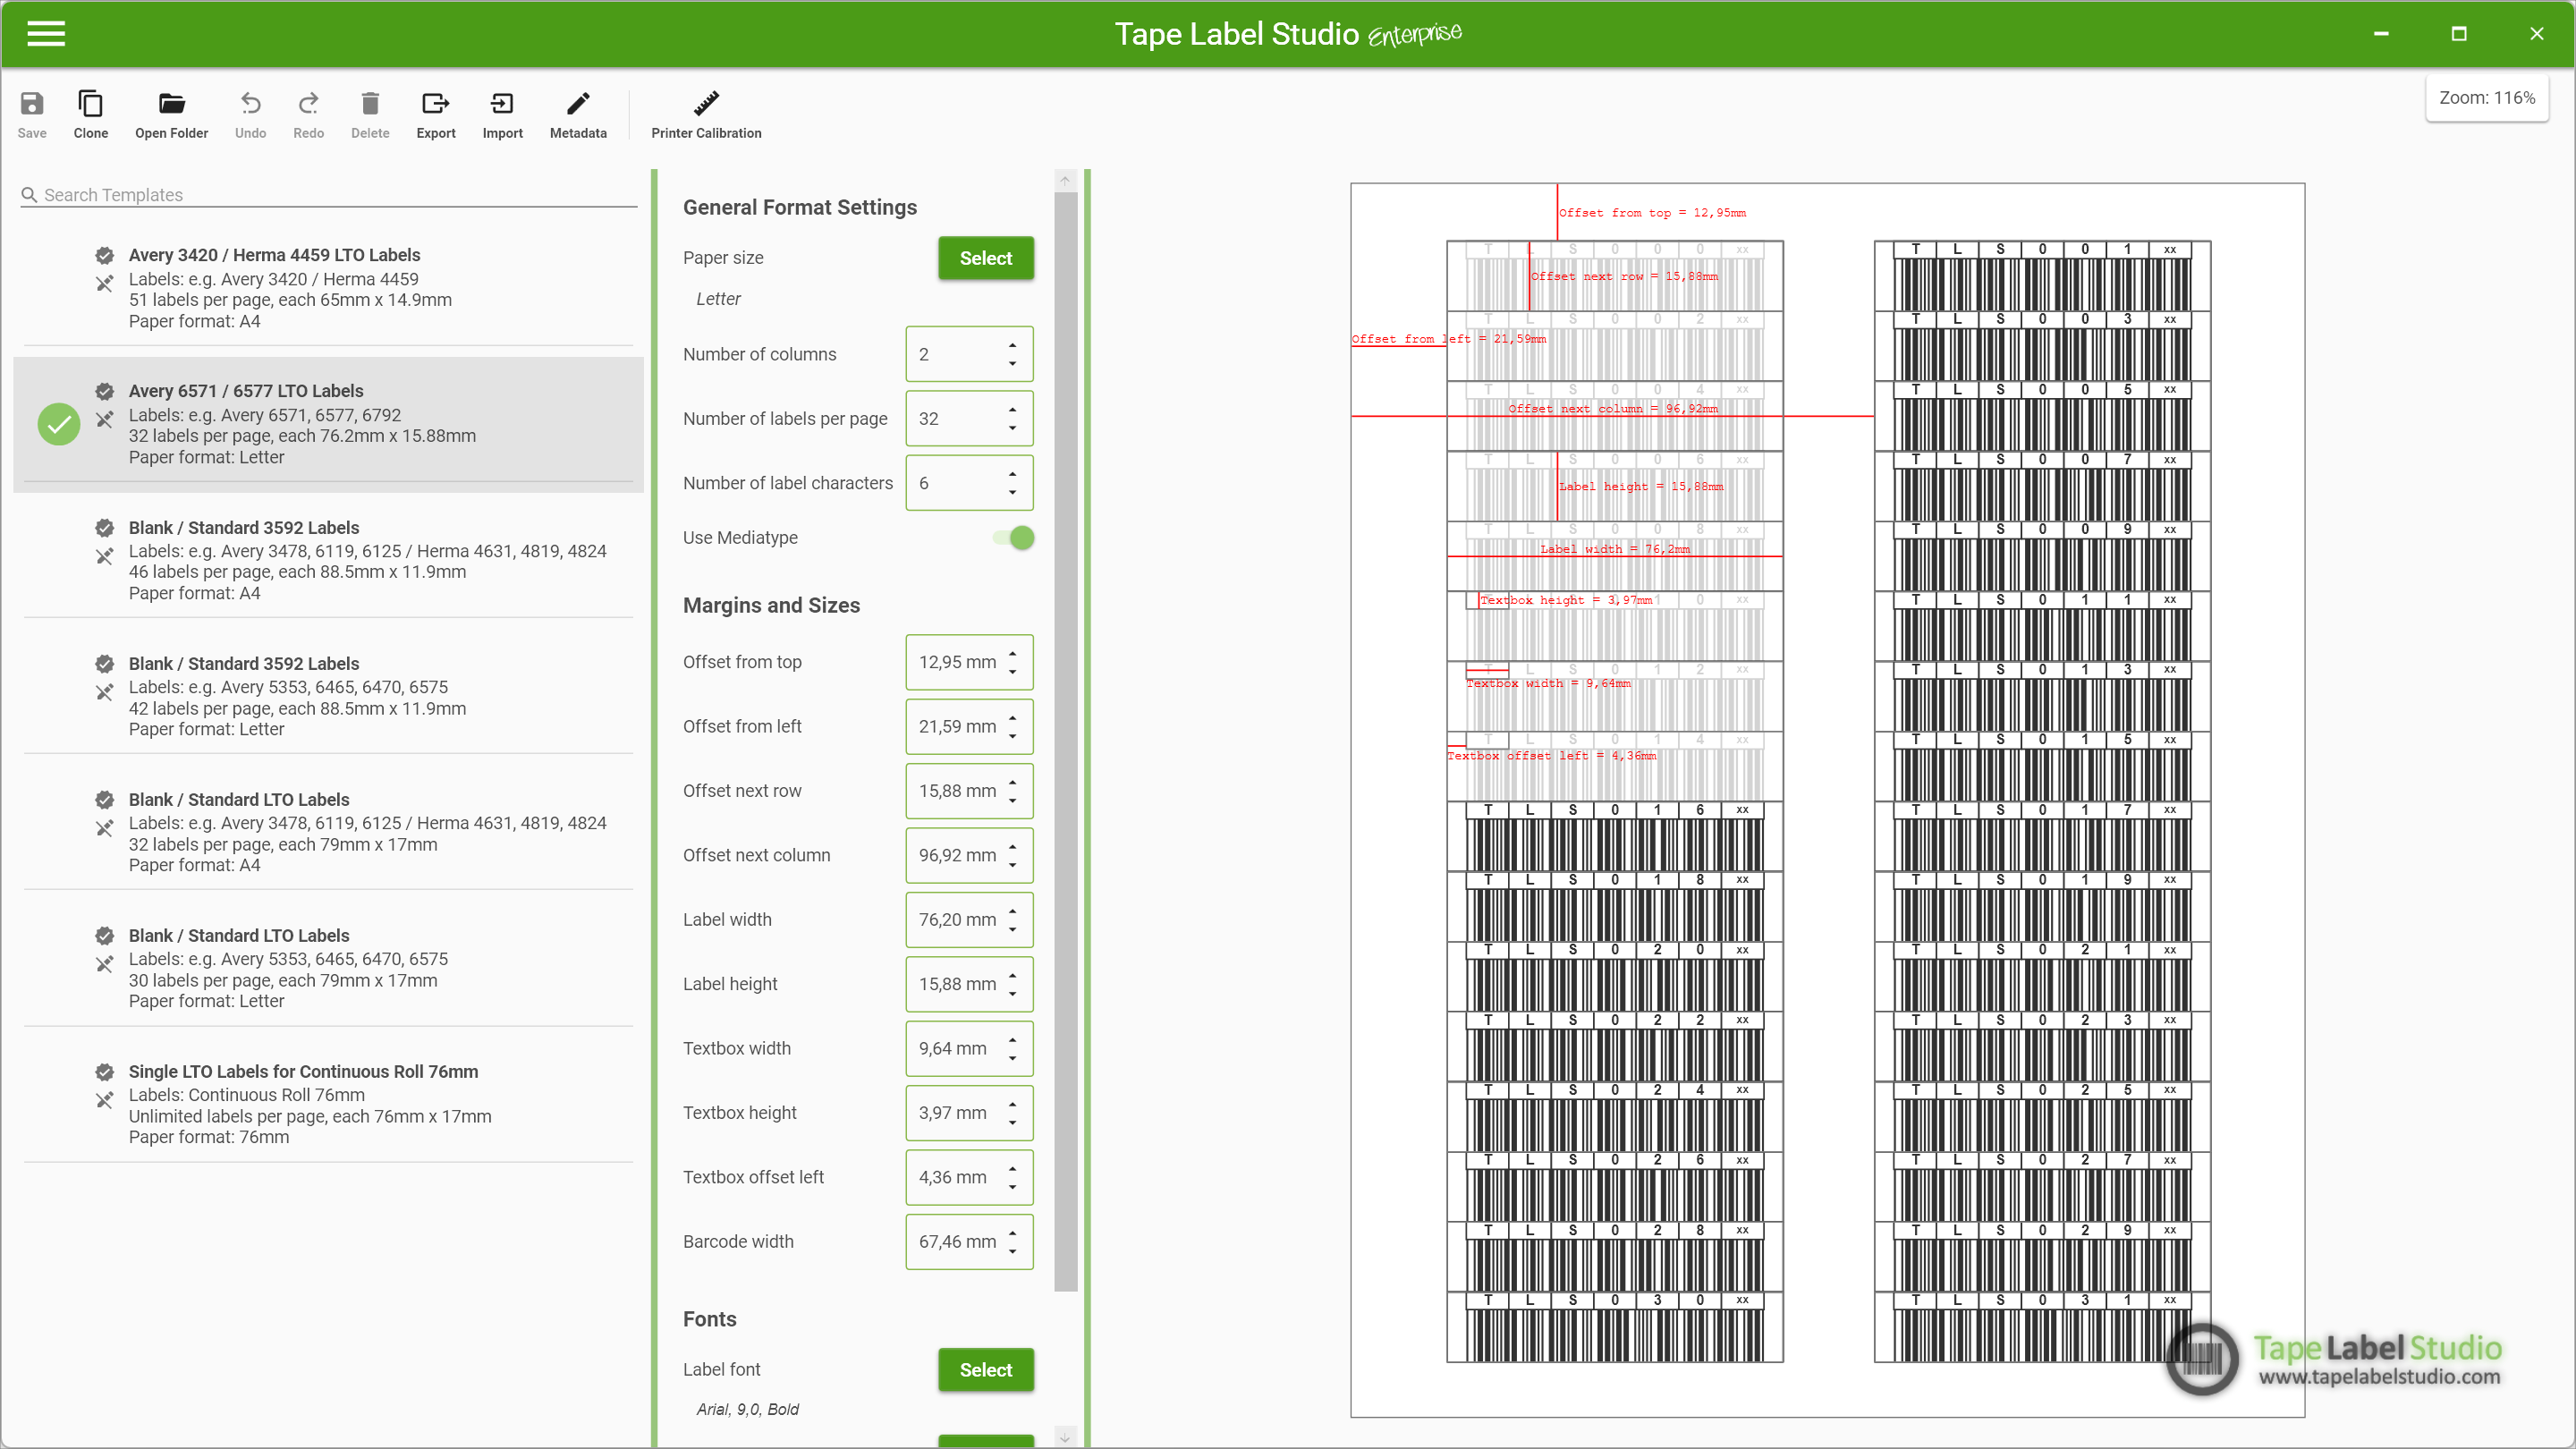Clone the selected template
The image size is (2576, 1449).
[91, 115]
